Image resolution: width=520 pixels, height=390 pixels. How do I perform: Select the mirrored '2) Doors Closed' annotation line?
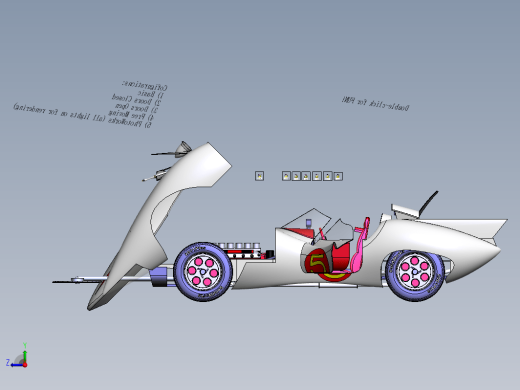[x=136, y=99]
